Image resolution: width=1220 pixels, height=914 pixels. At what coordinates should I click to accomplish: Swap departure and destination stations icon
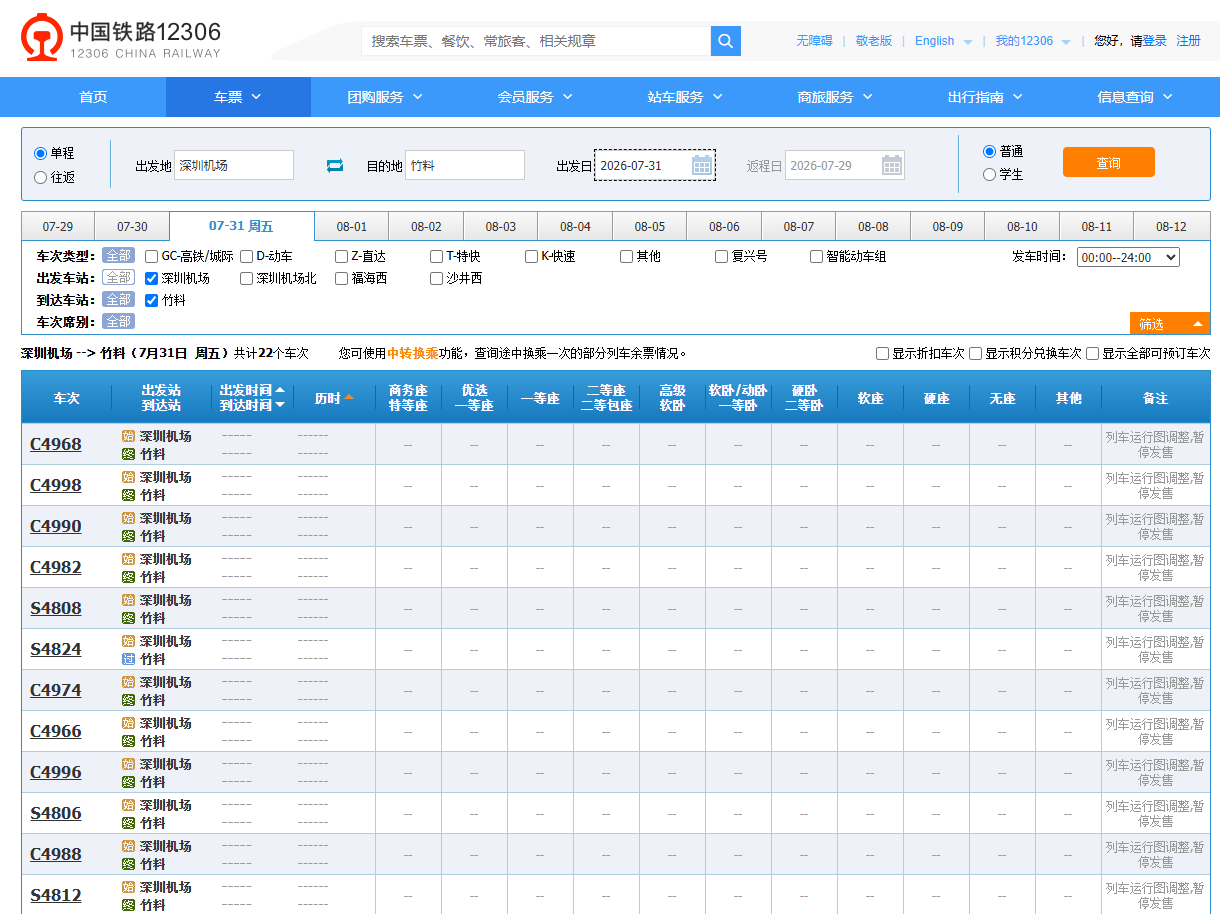click(x=335, y=166)
